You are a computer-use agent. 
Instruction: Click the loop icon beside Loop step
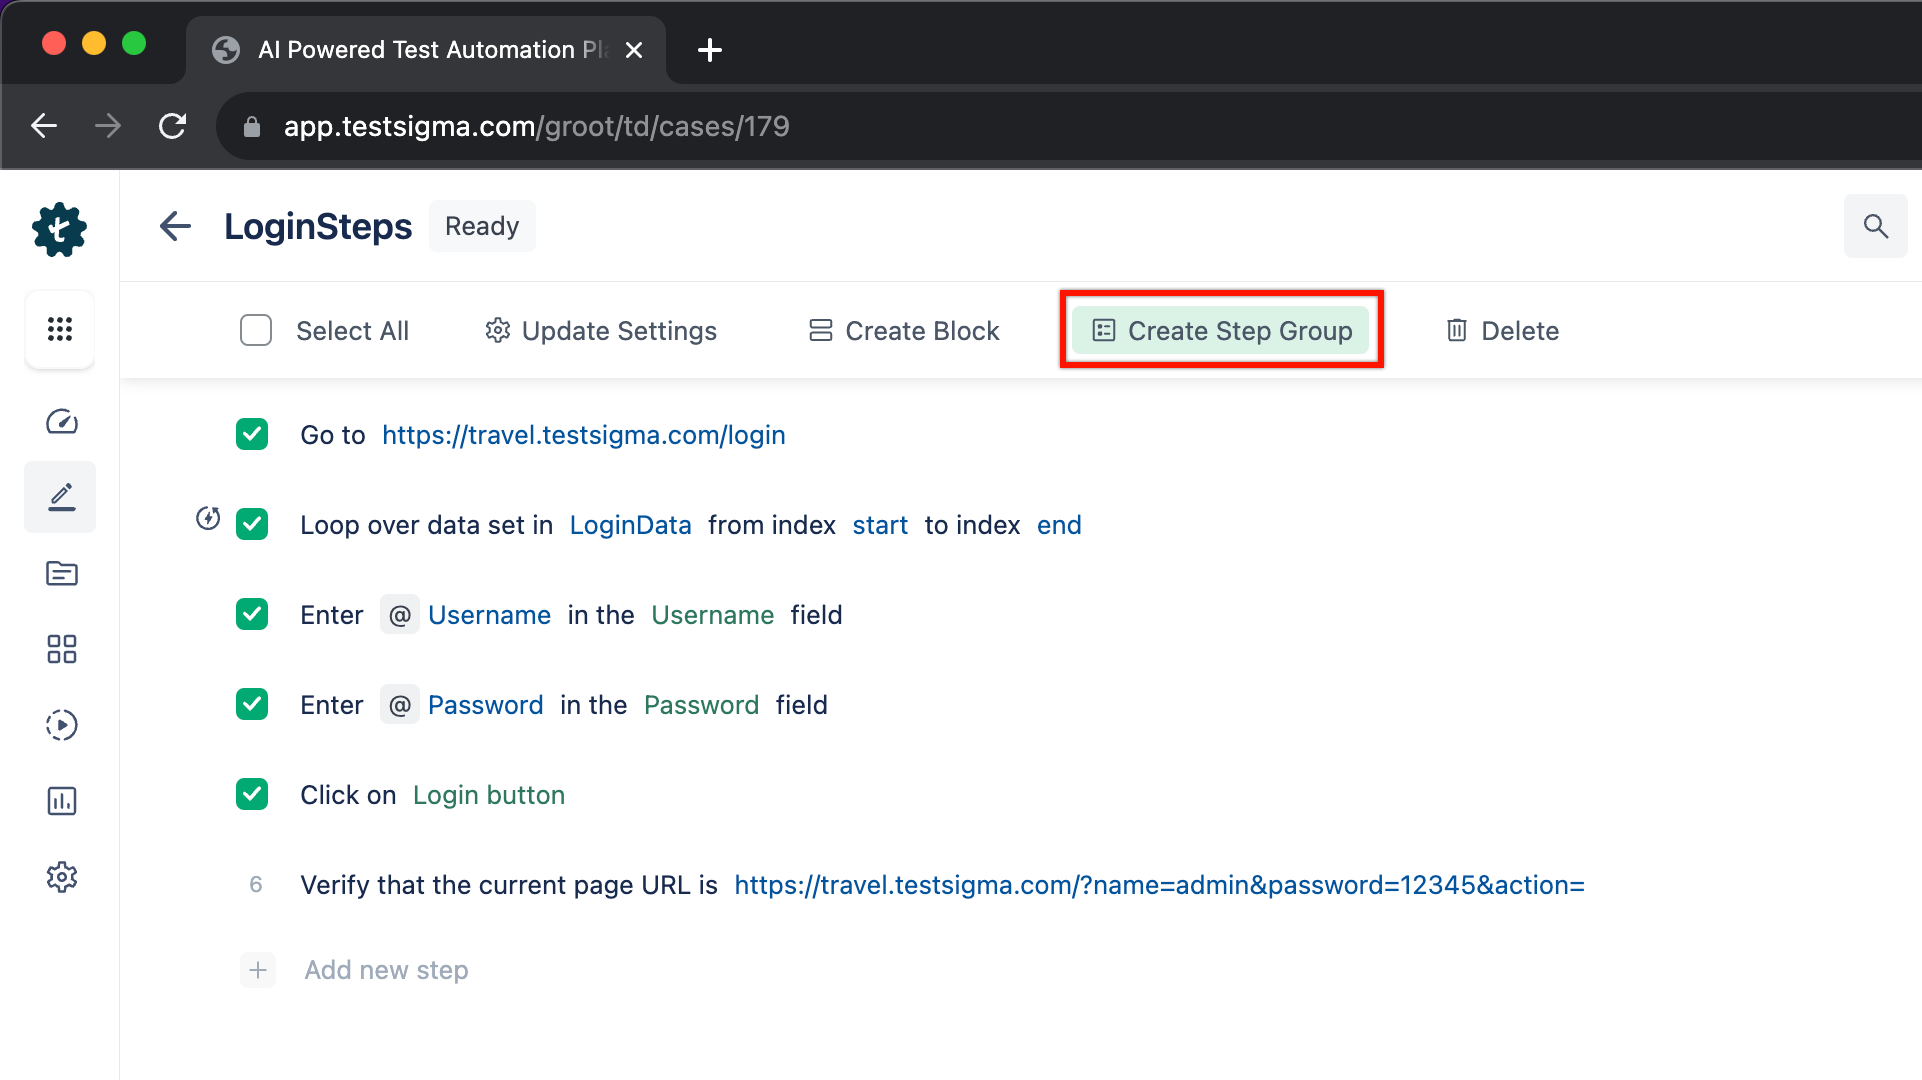[208, 518]
